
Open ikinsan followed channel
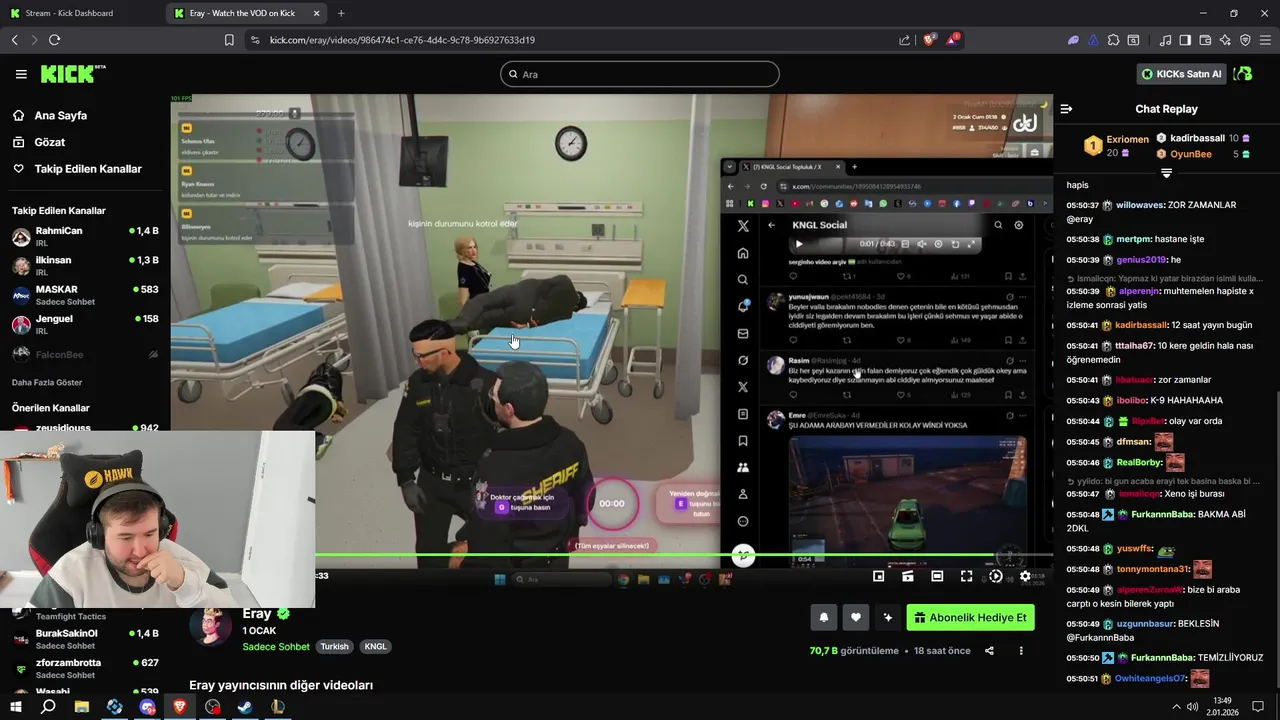click(x=85, y=265)
